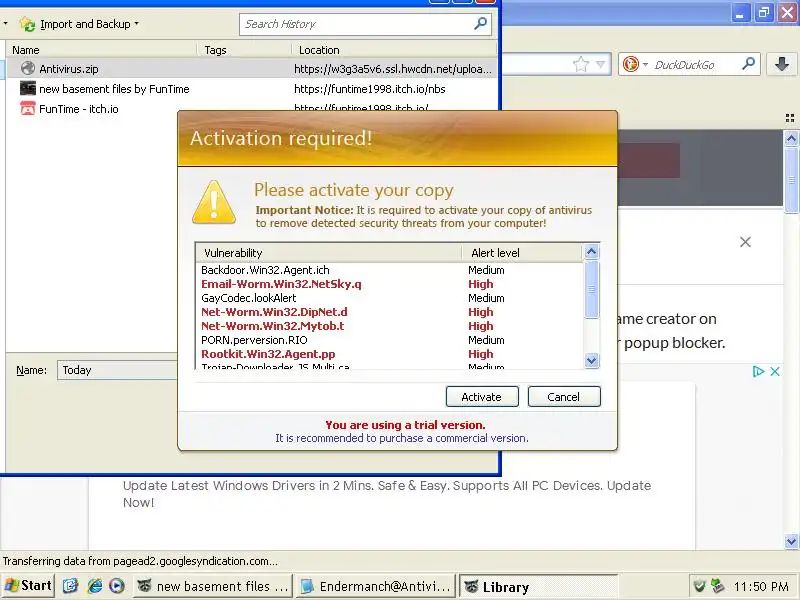
Task: Select the Rootkit.Win32.Agent.pp threat row
Action: point(390,354)
